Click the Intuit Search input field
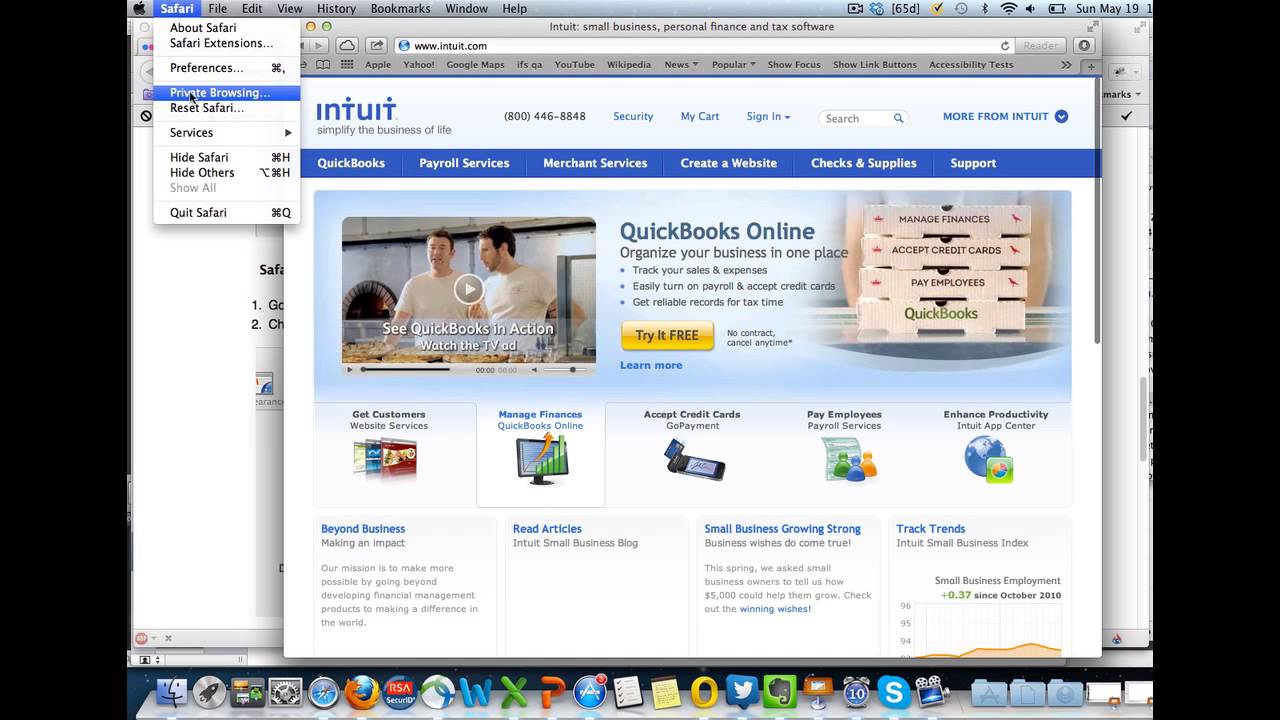Viewport: 1280px width, 720px height. [x=855, y=118]
